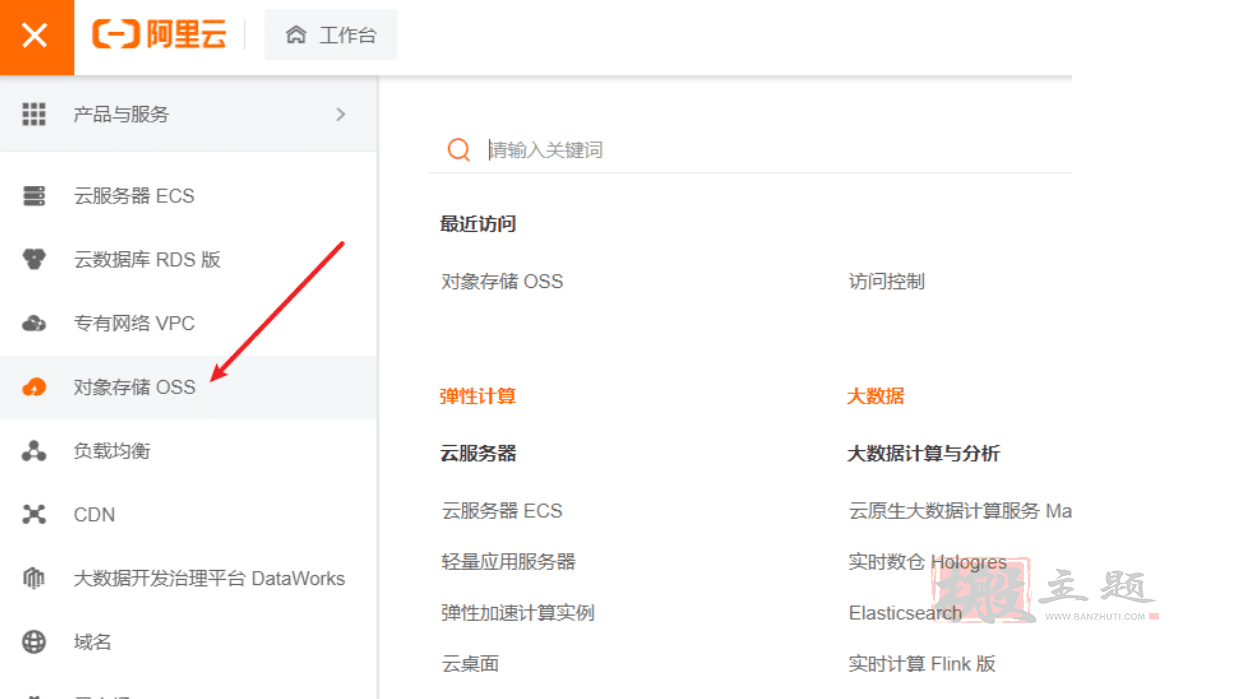
Task: Click the Aliyun logo
Action: (159, 35)
